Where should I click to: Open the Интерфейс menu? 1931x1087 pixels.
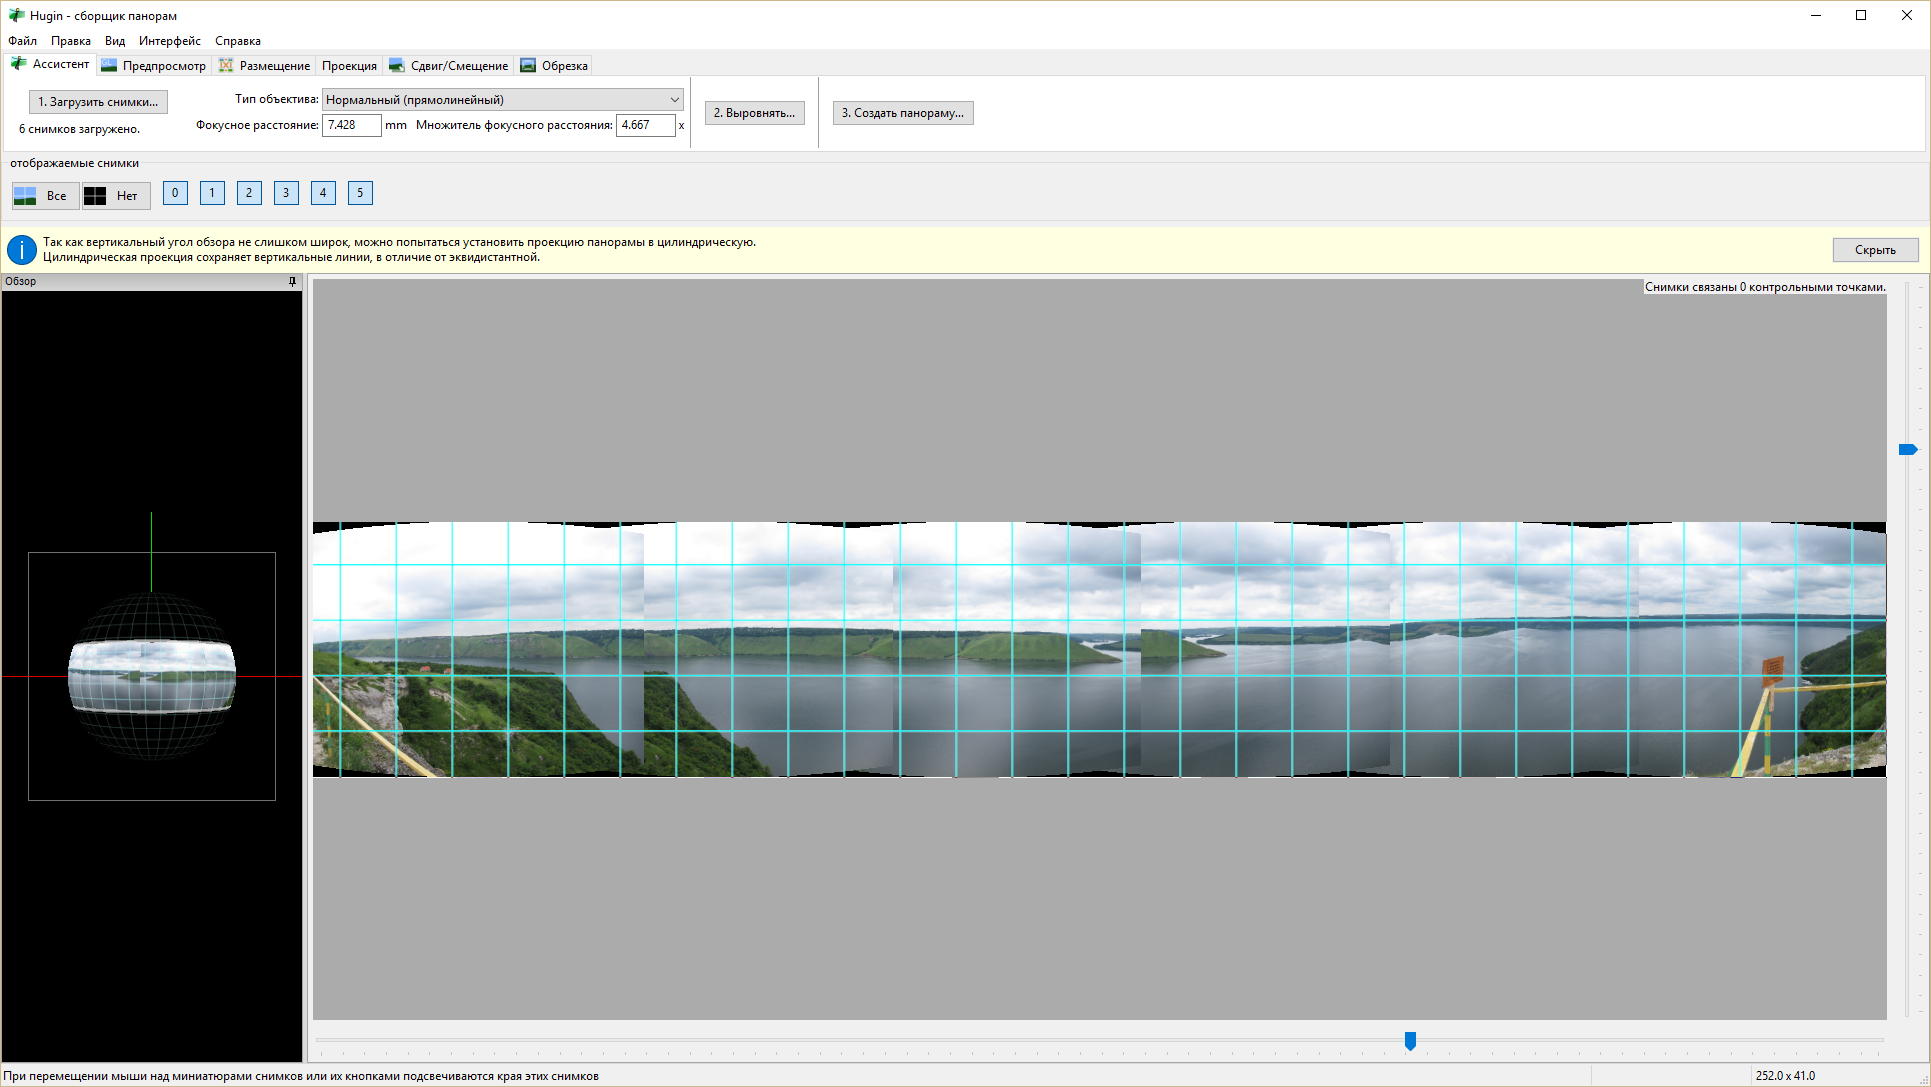click(x=169, y=41)
